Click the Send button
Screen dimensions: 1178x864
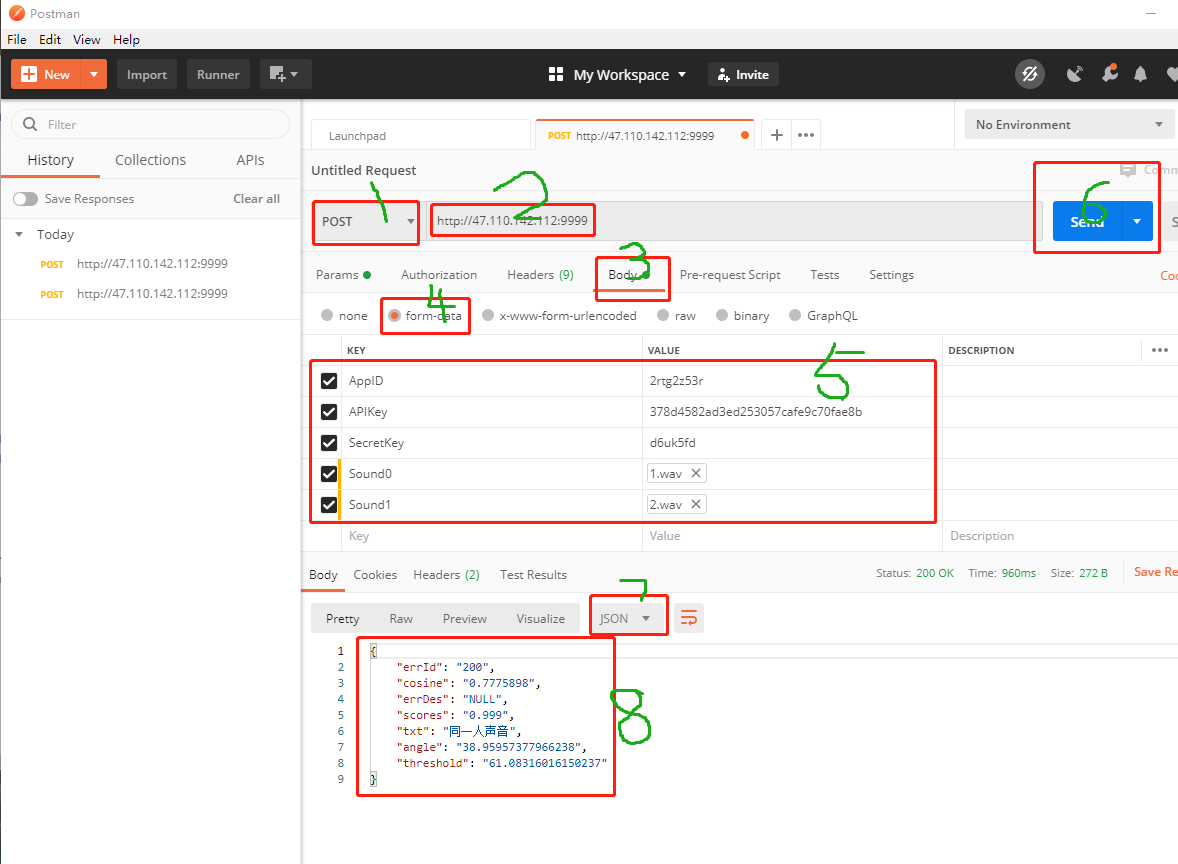tap(1087, 222)
